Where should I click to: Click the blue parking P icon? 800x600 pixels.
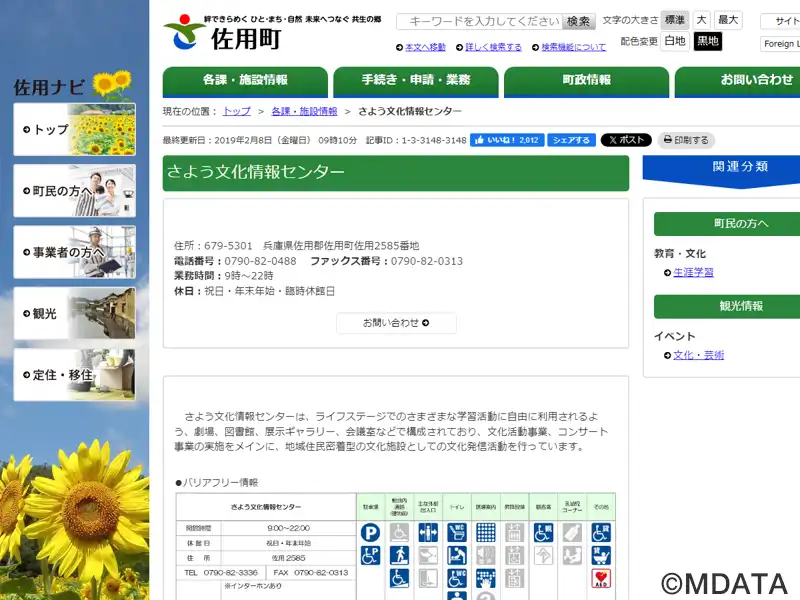pos(370,533)
